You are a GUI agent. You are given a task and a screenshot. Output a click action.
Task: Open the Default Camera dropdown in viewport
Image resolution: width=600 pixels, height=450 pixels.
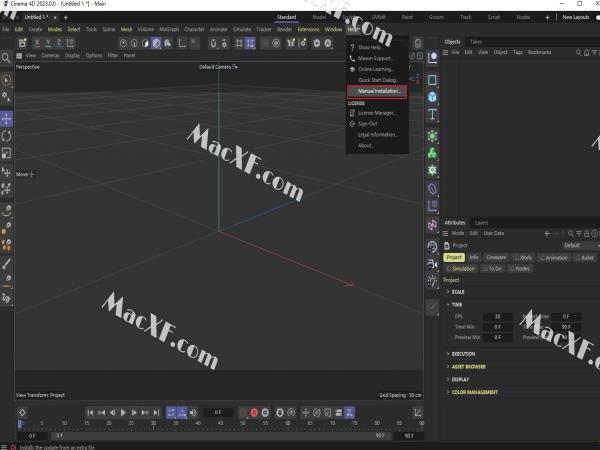[x=218, y=67]
